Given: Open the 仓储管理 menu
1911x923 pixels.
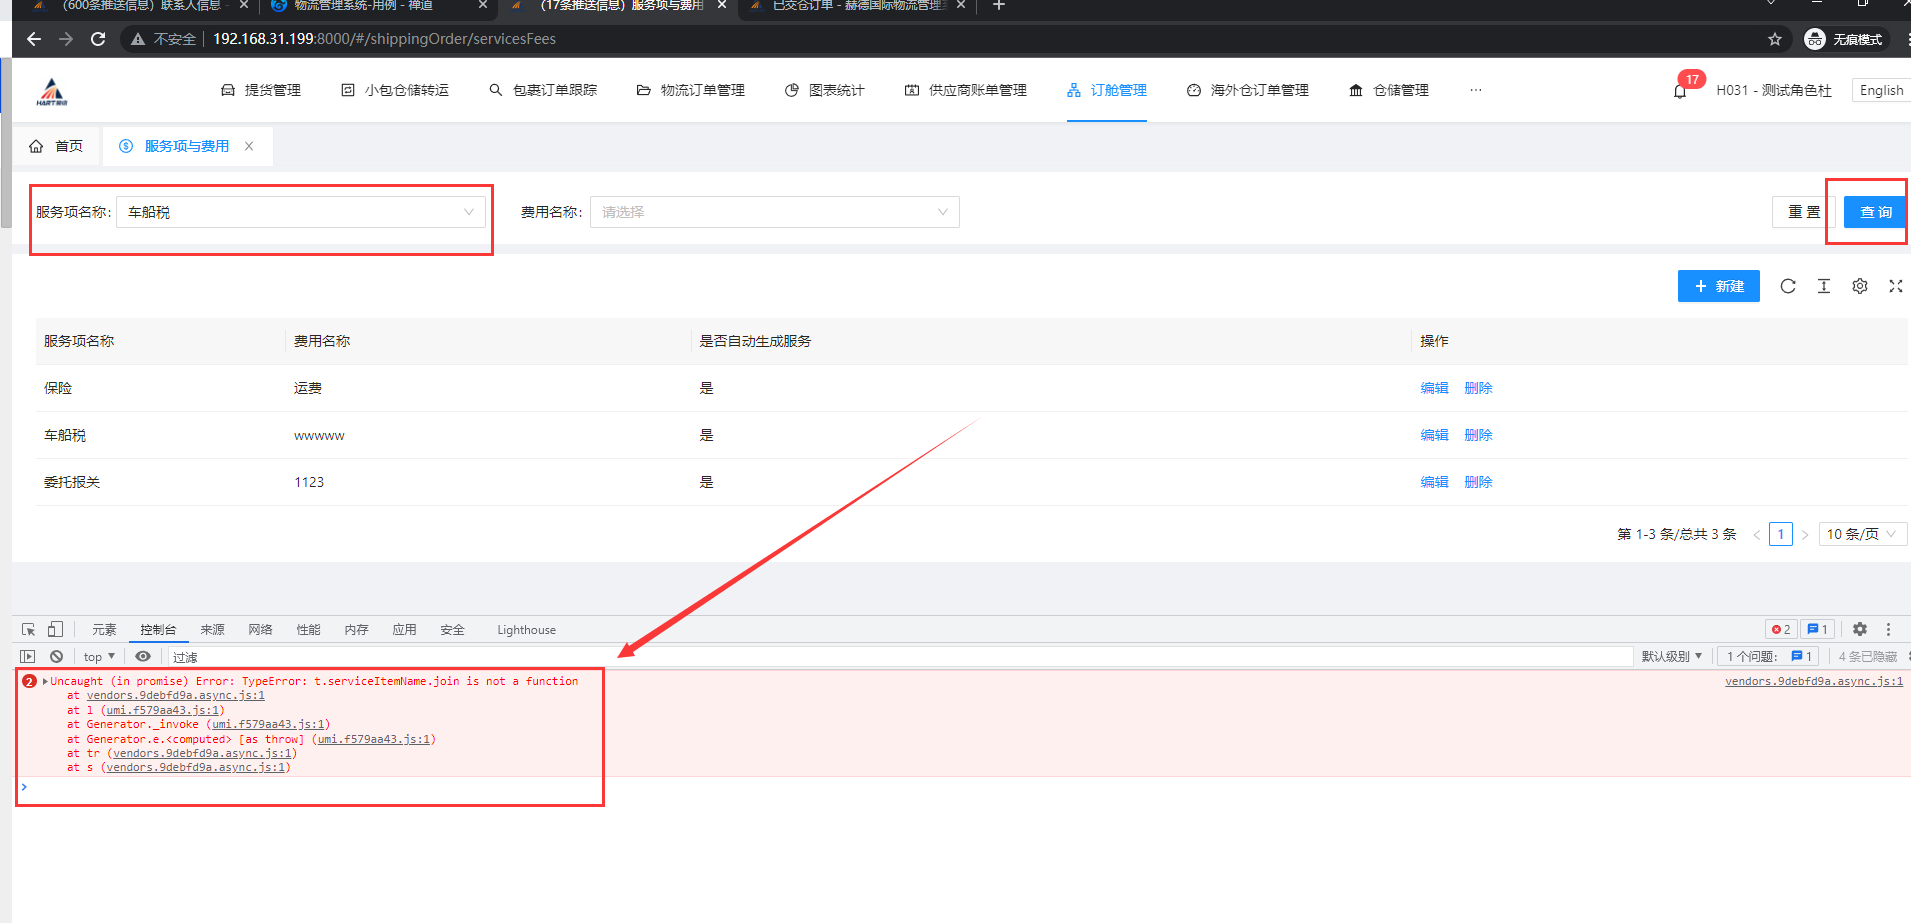Looking at the screenshot, I should [1389, 90].
